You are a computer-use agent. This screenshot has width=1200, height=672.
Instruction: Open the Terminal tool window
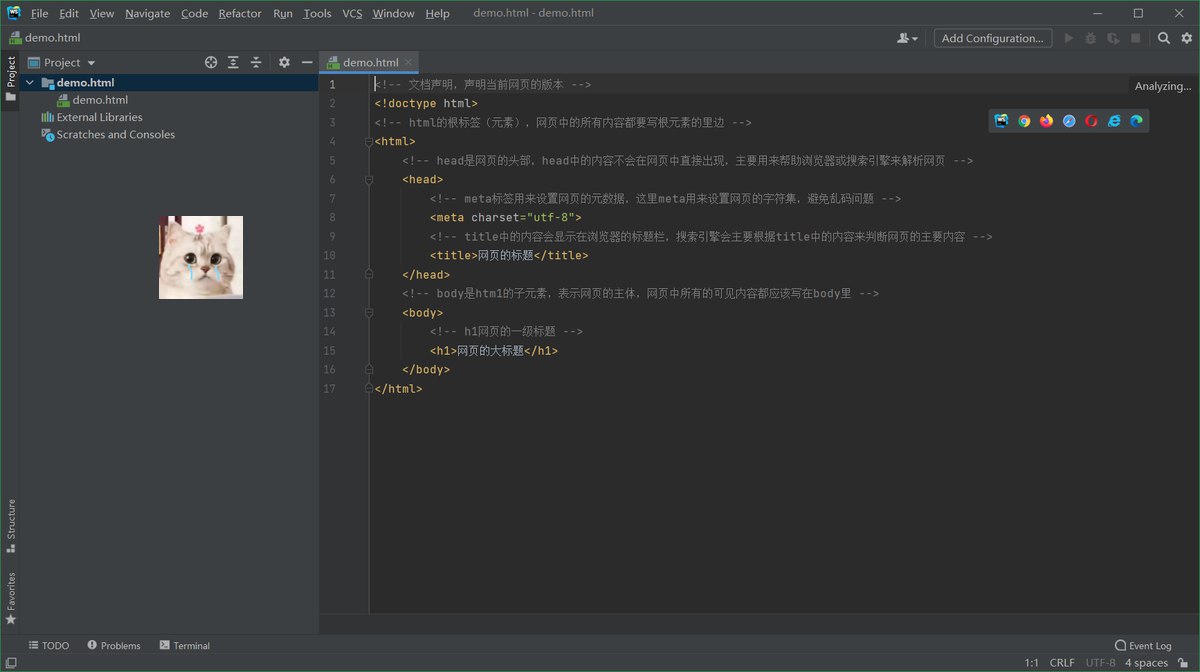(185, 646)
